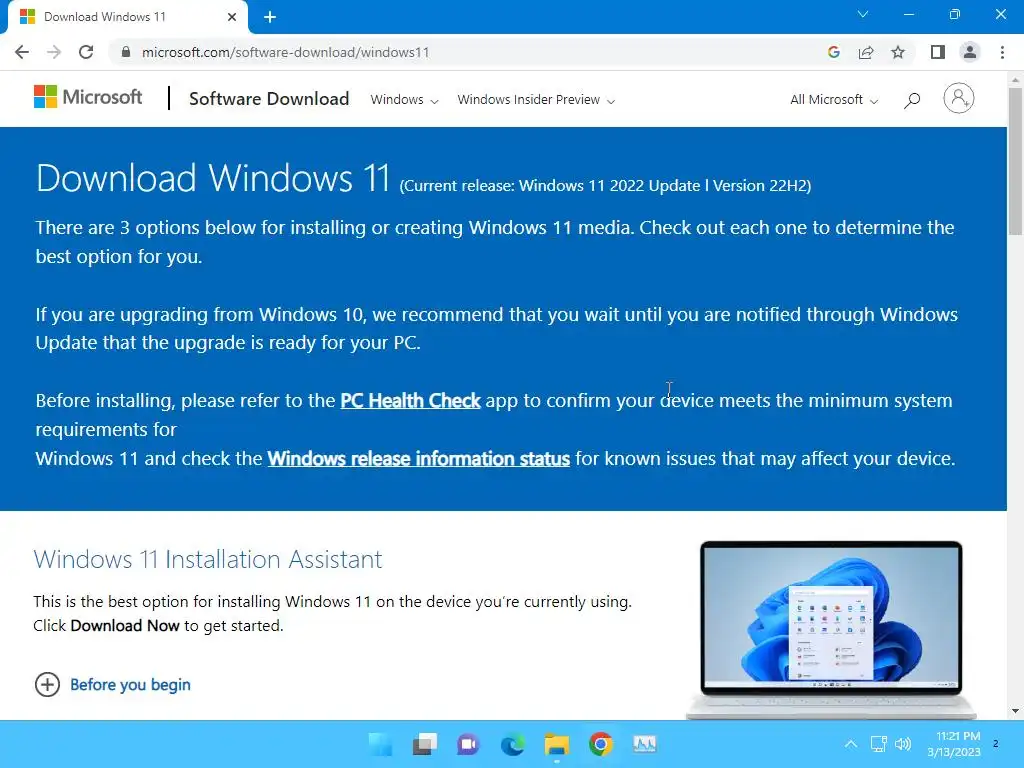Viewport: 1024px width, 768px height.
Task: Open the monitor app on taskbar
Action: 645,744
